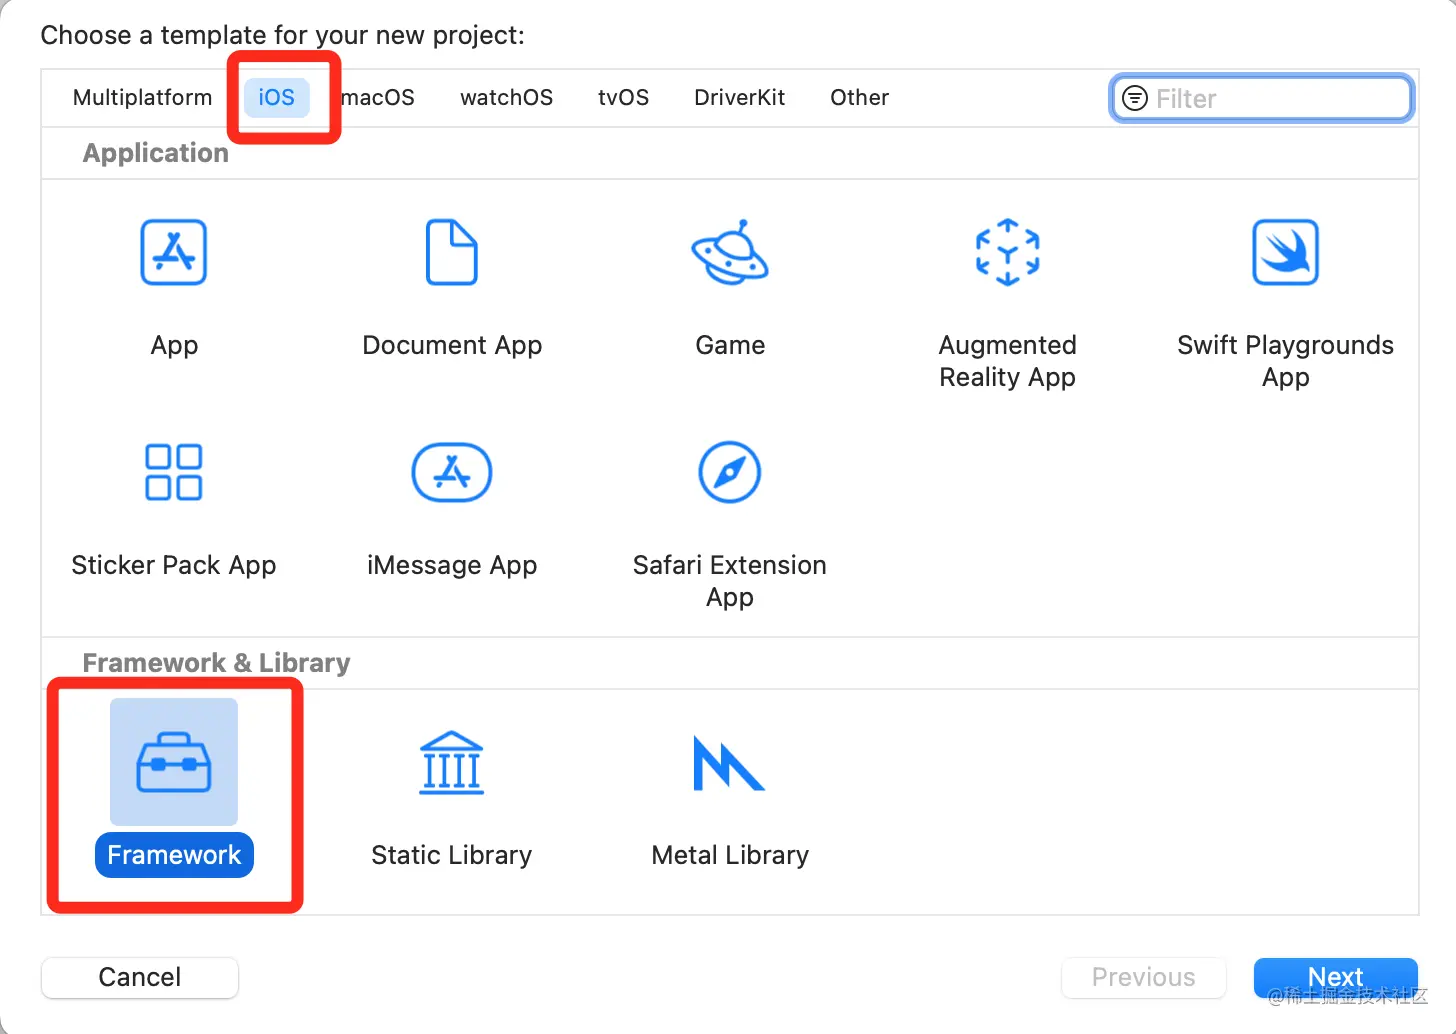Click the 'Metal Library' label

730,855
